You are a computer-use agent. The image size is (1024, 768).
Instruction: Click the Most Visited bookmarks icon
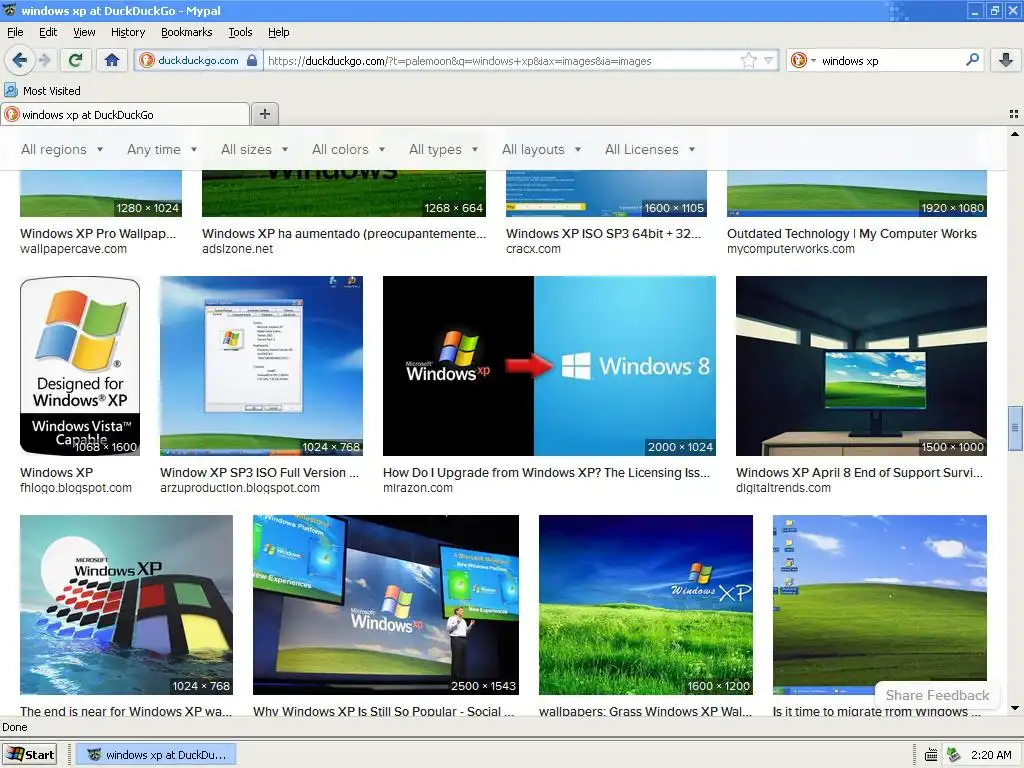pyautogui.click(x=11, y=90)
